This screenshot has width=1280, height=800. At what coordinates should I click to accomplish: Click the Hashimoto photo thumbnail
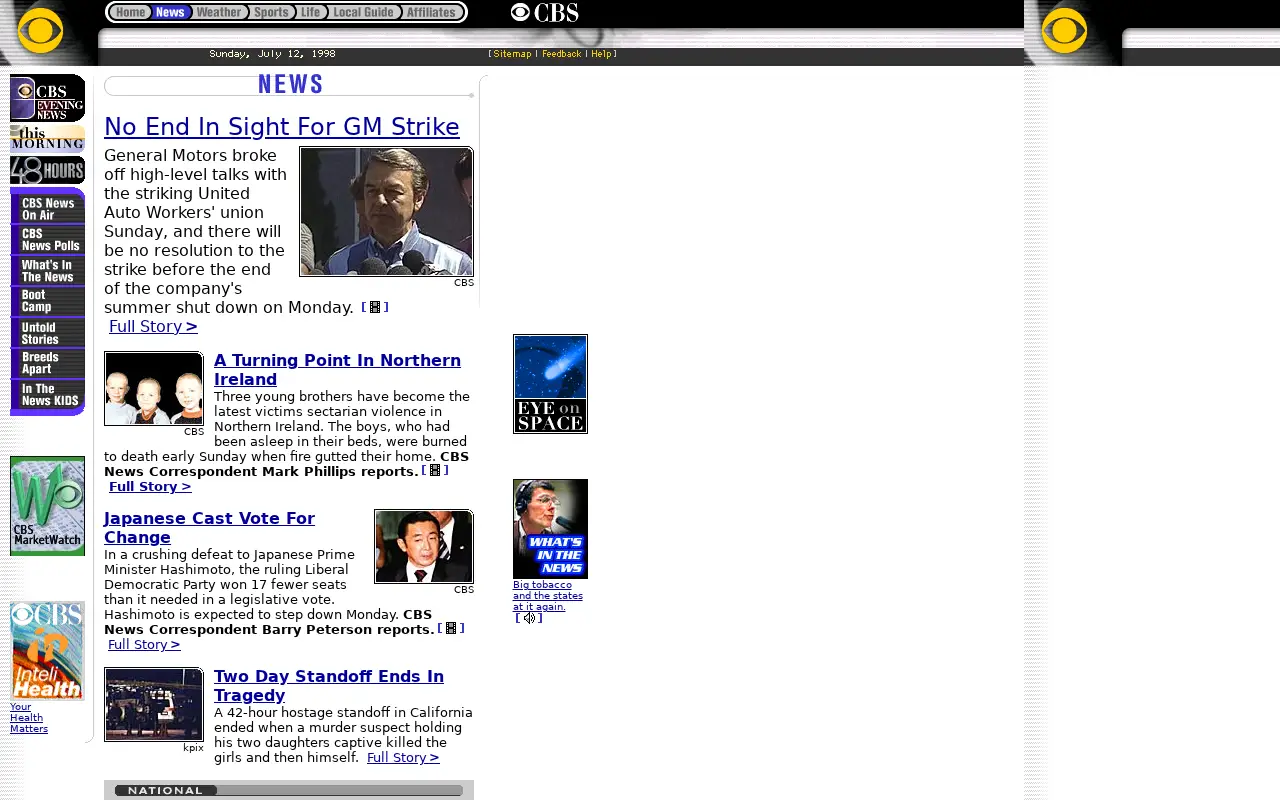coord(424,546)
